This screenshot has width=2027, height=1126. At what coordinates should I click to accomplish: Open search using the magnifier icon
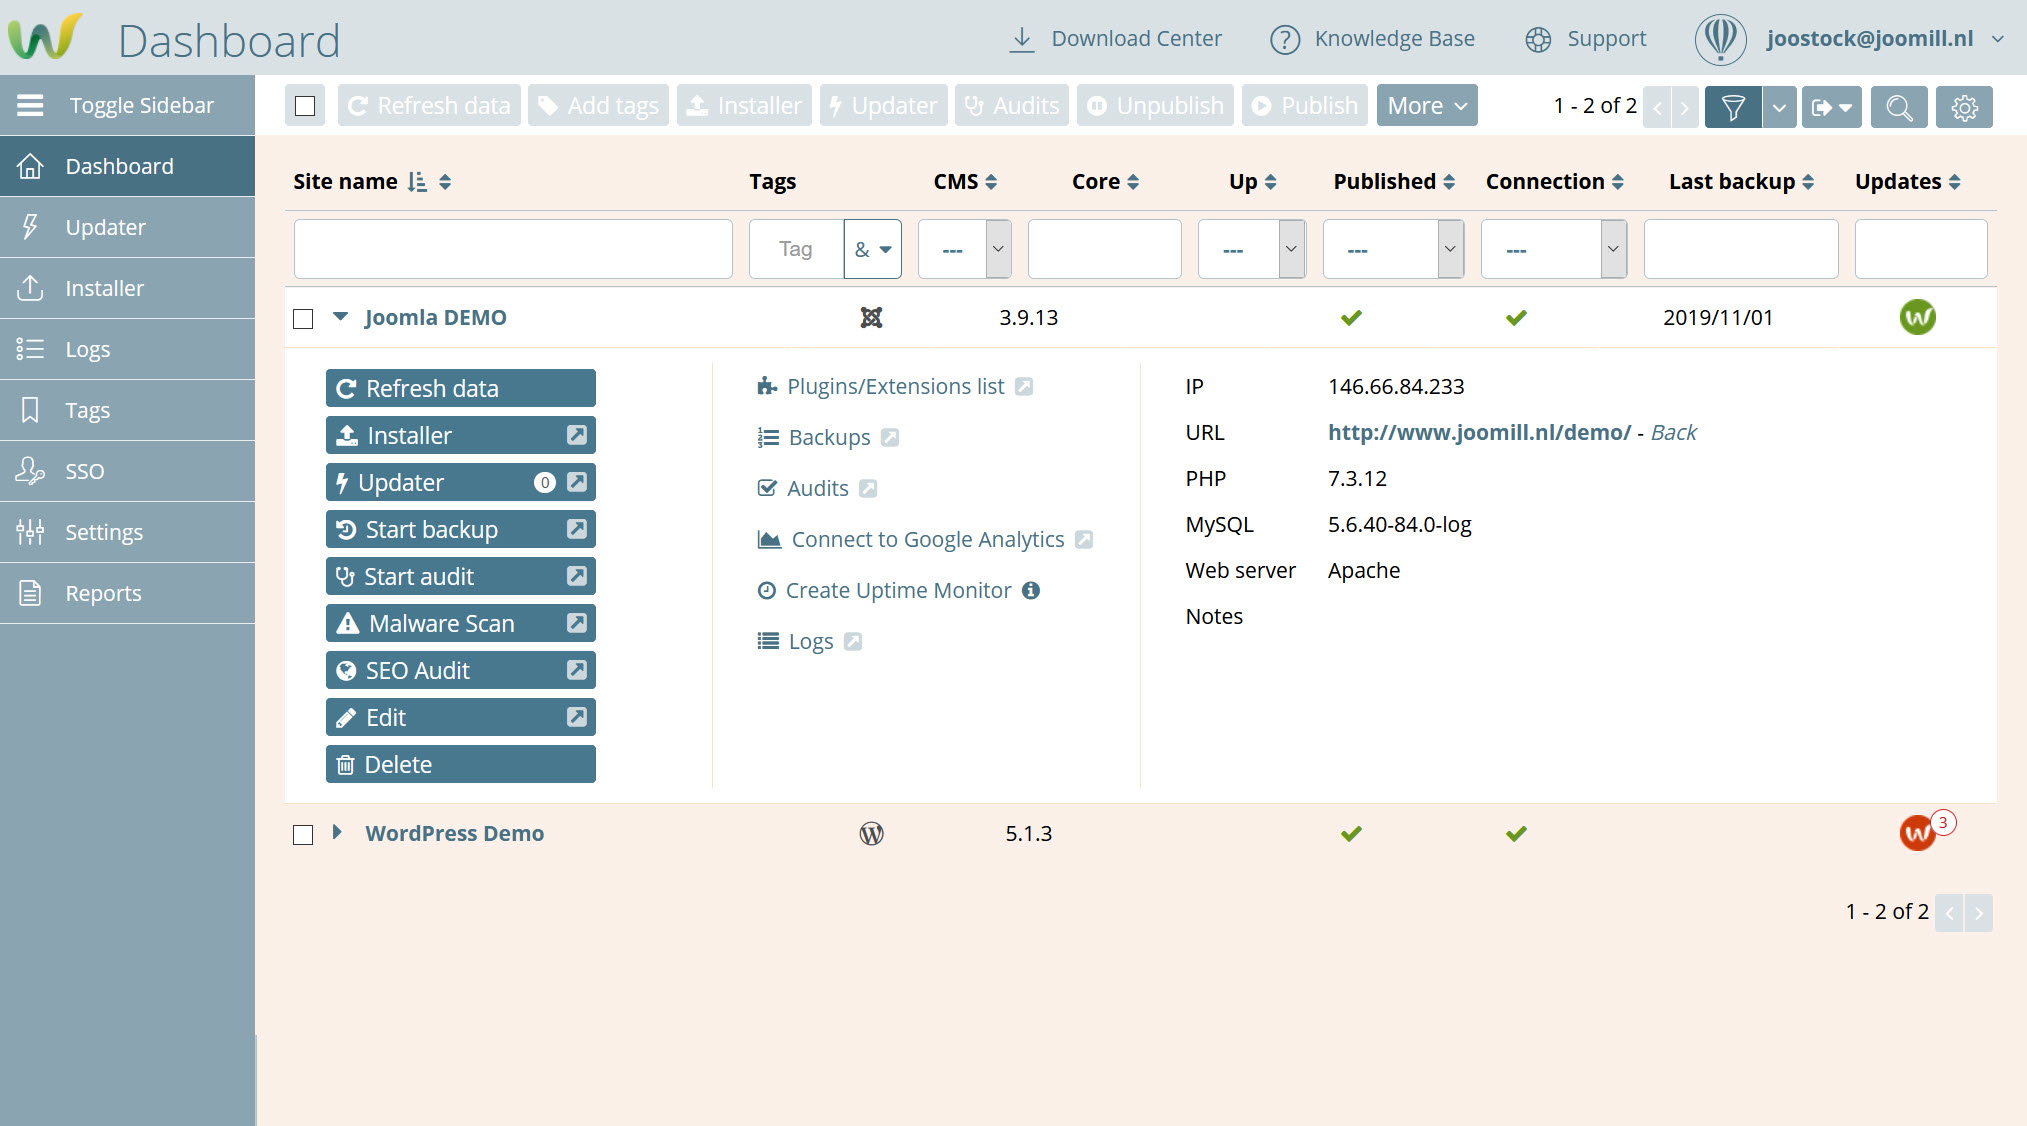click(x=1898, y=106)
